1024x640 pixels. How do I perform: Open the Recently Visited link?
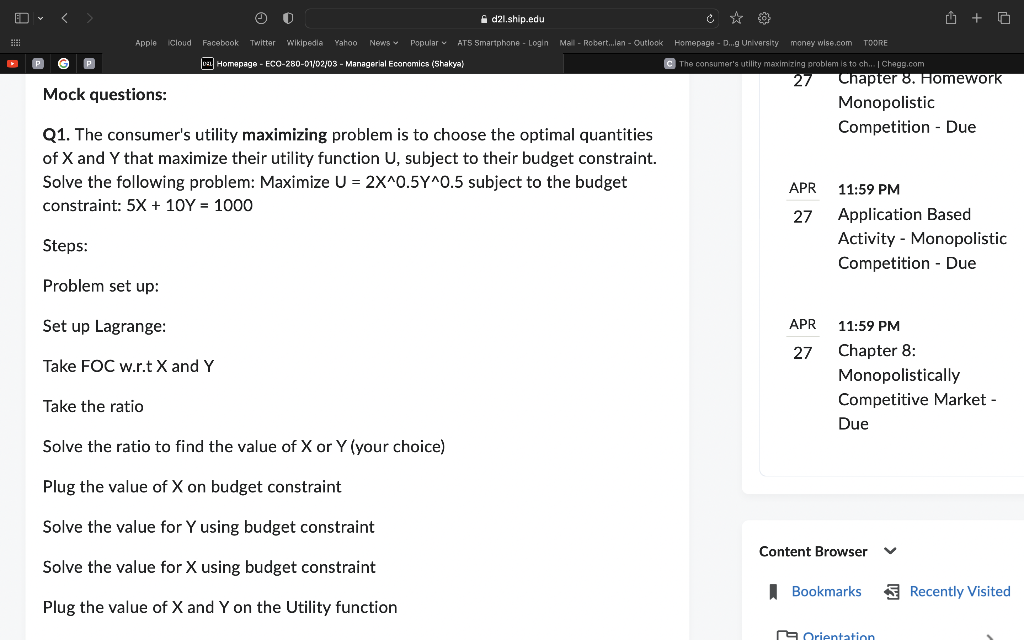[959, 591]
